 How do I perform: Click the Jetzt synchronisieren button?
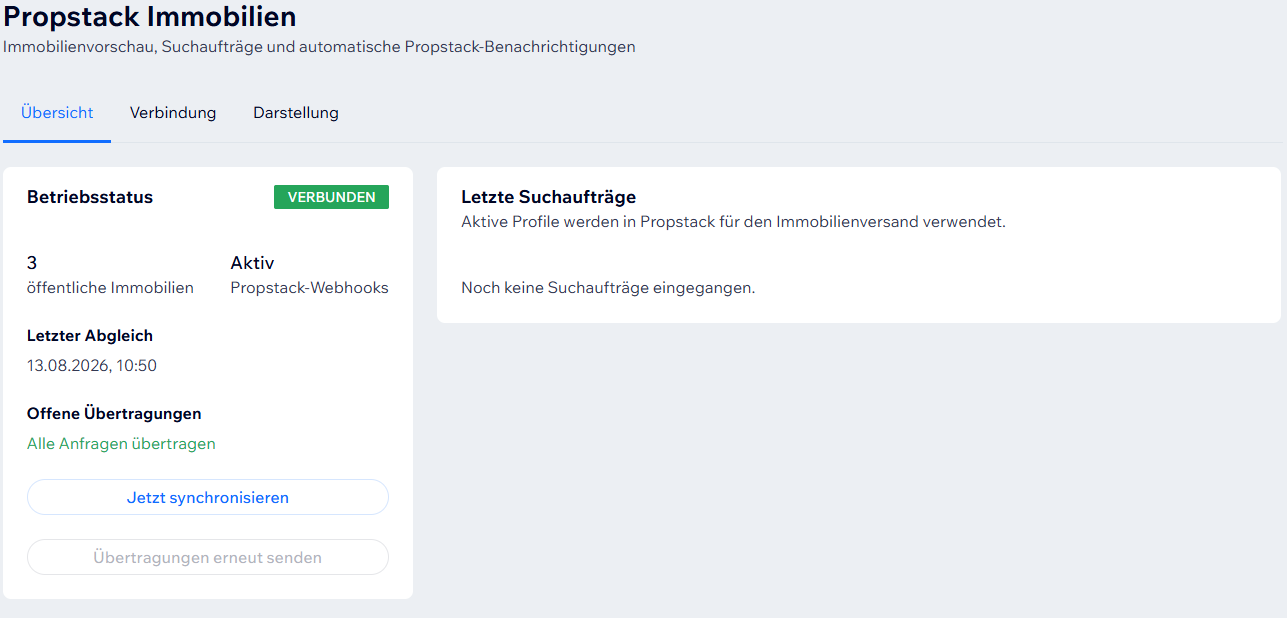point(208,497)
